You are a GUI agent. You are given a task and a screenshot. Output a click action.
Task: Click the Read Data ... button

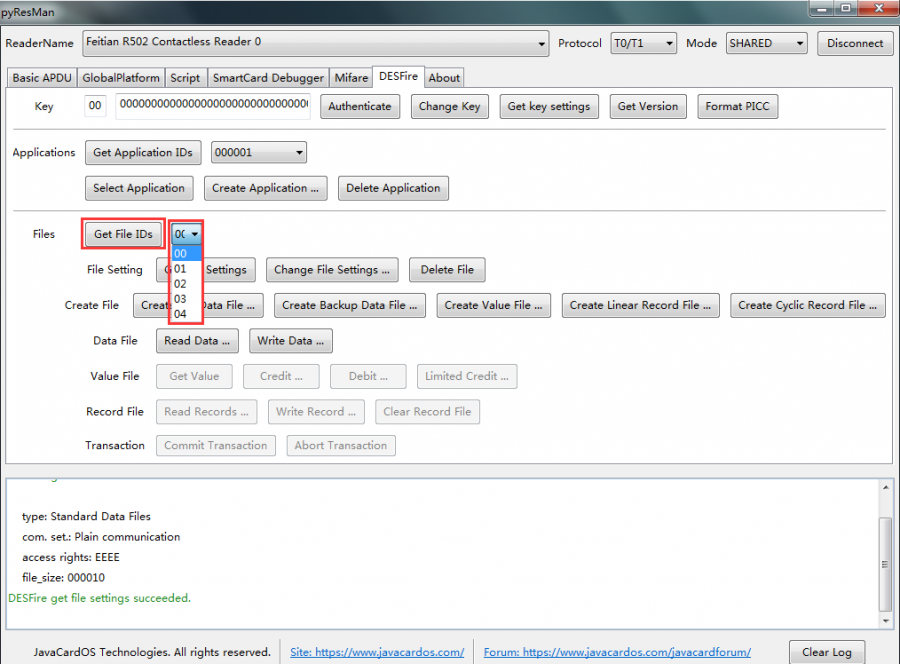(x=197, y=341)
